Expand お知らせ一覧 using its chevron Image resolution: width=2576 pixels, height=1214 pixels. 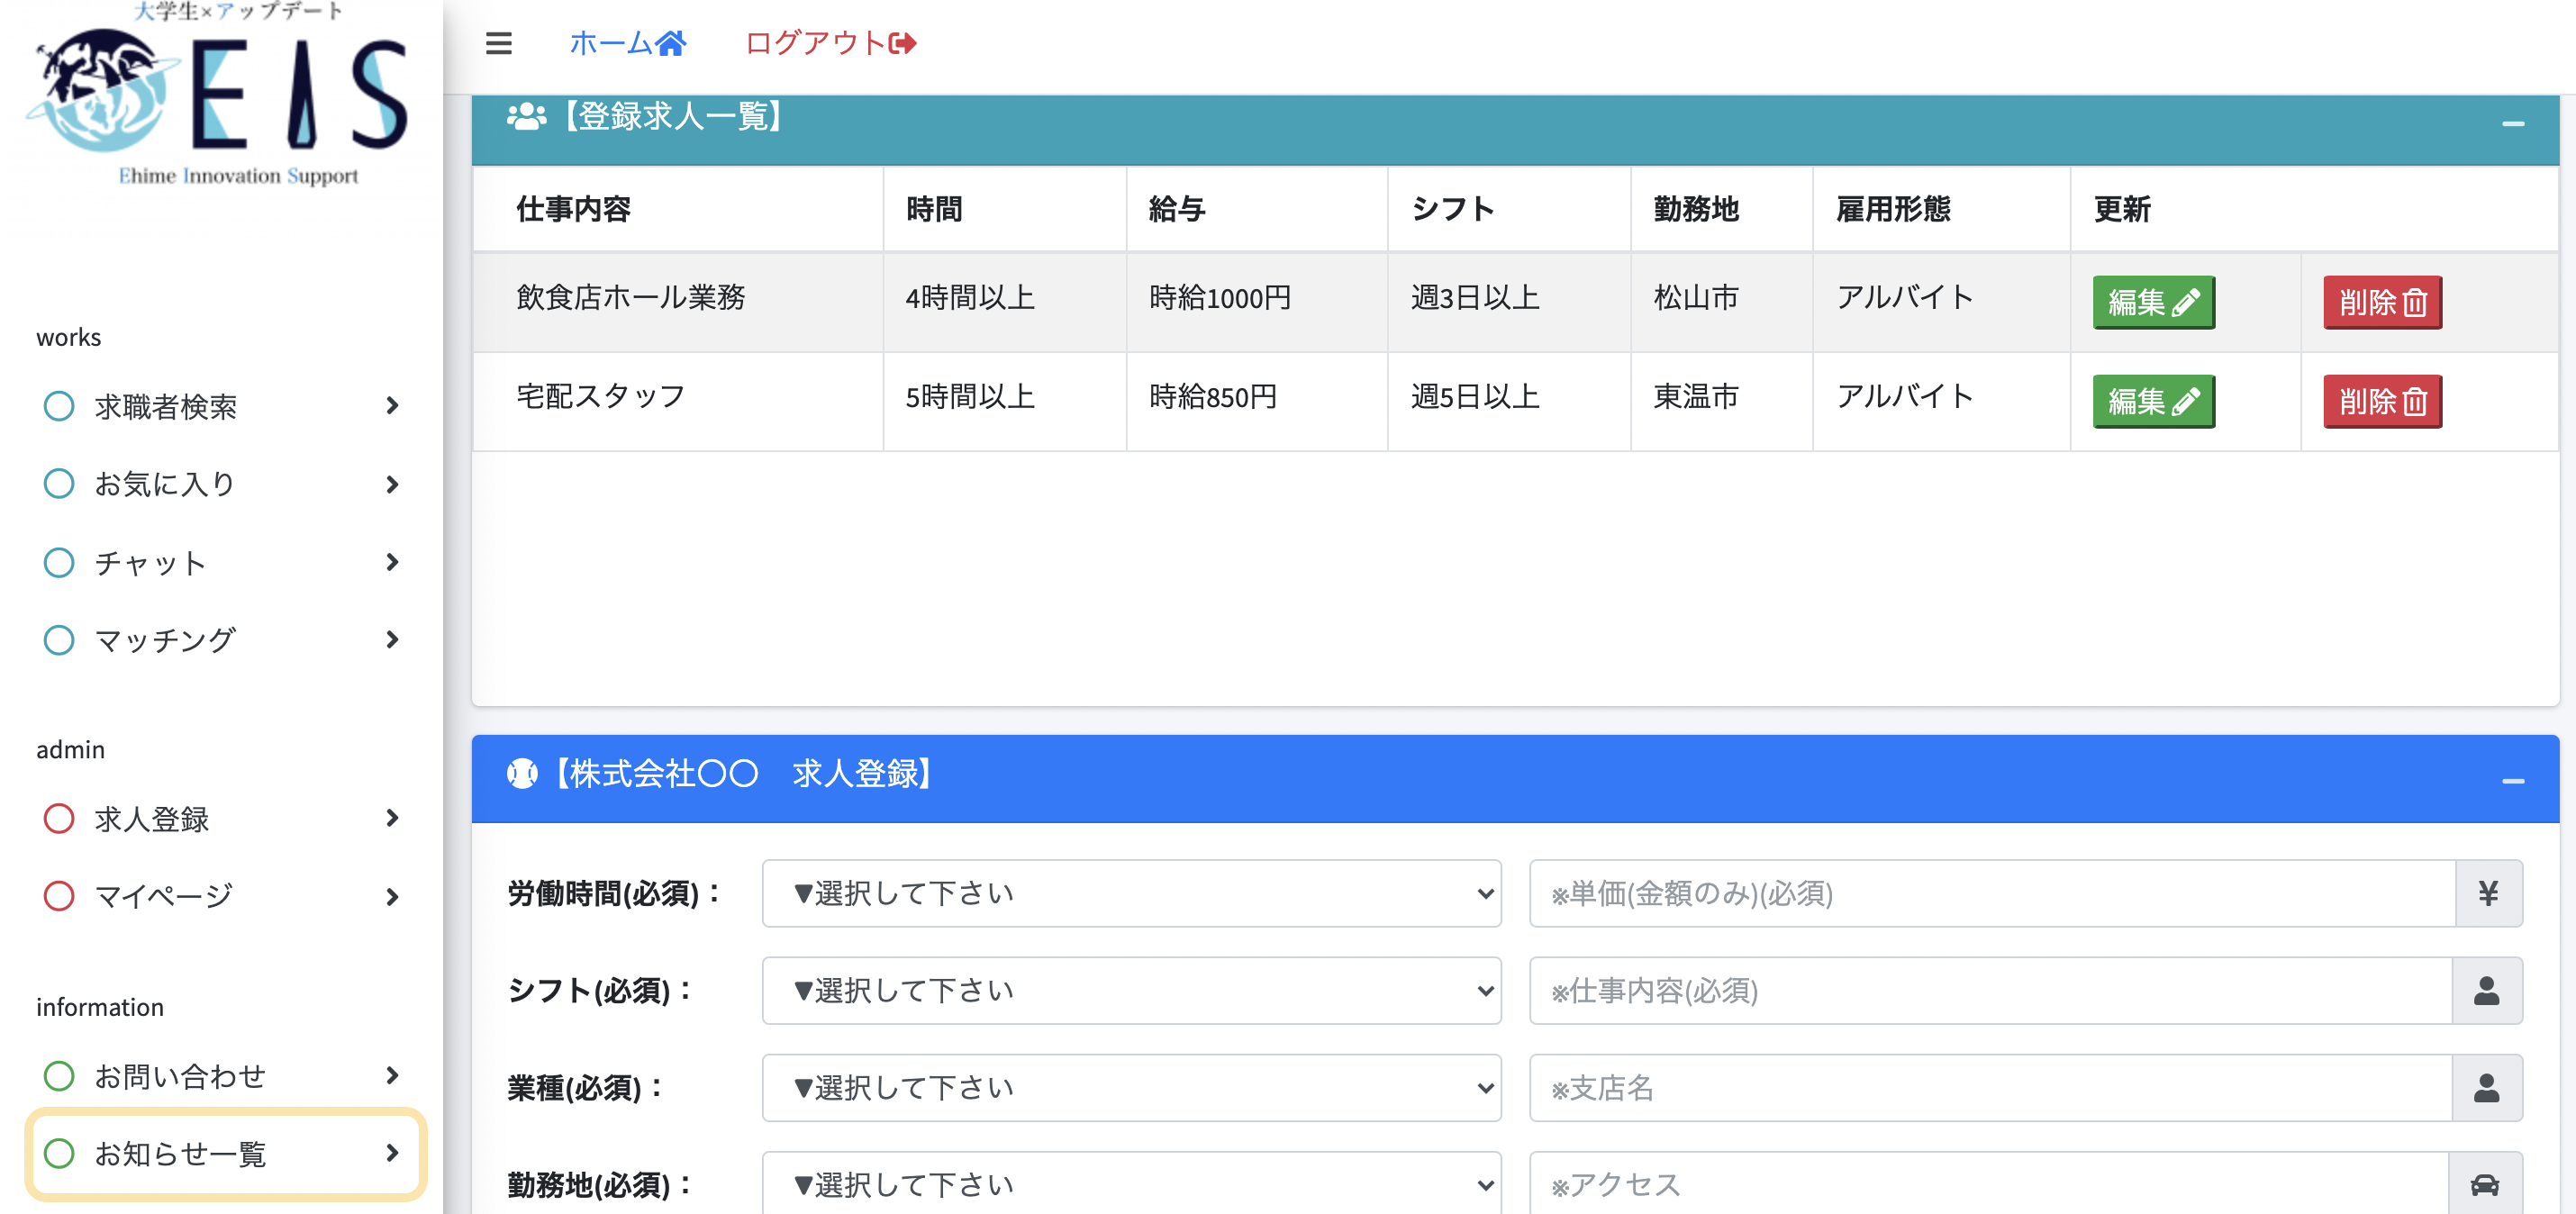392,1153
